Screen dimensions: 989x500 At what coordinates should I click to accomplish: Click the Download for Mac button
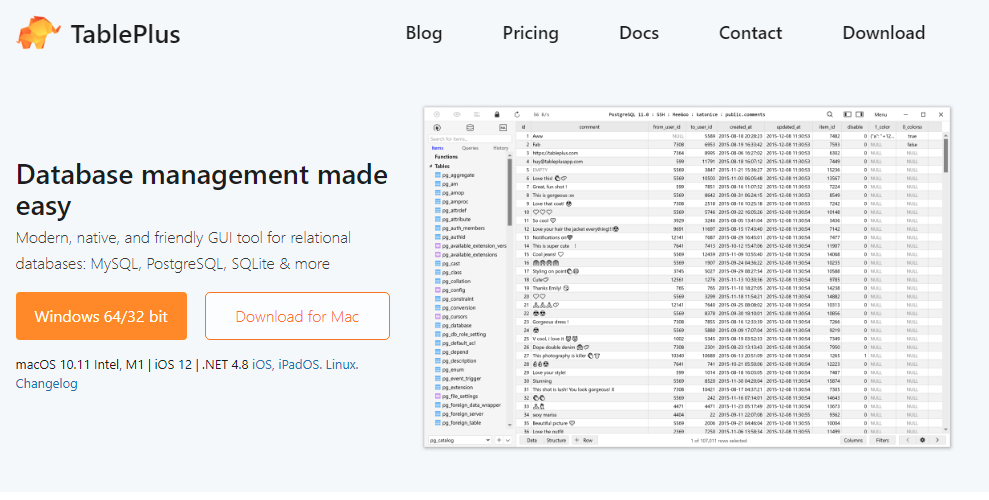point(297,316)
